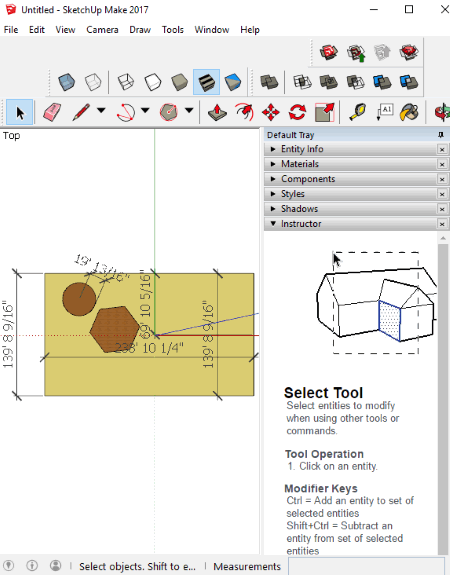Viewport: 450px width, 575px height.
Task: Close the Materials panel
Action: coord(442,165)
